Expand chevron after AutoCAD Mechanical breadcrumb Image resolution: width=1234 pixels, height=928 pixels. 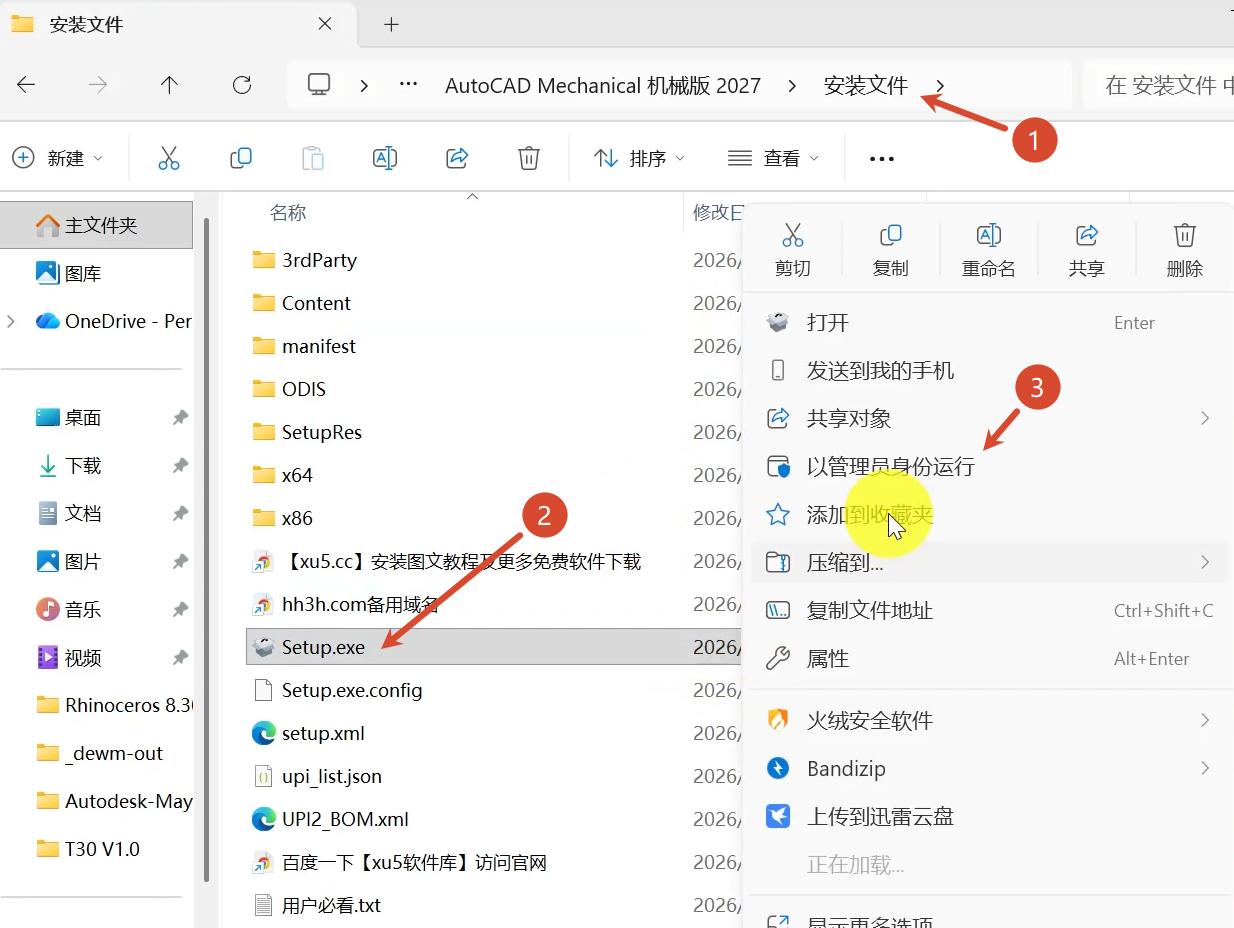tap(792, 86)
